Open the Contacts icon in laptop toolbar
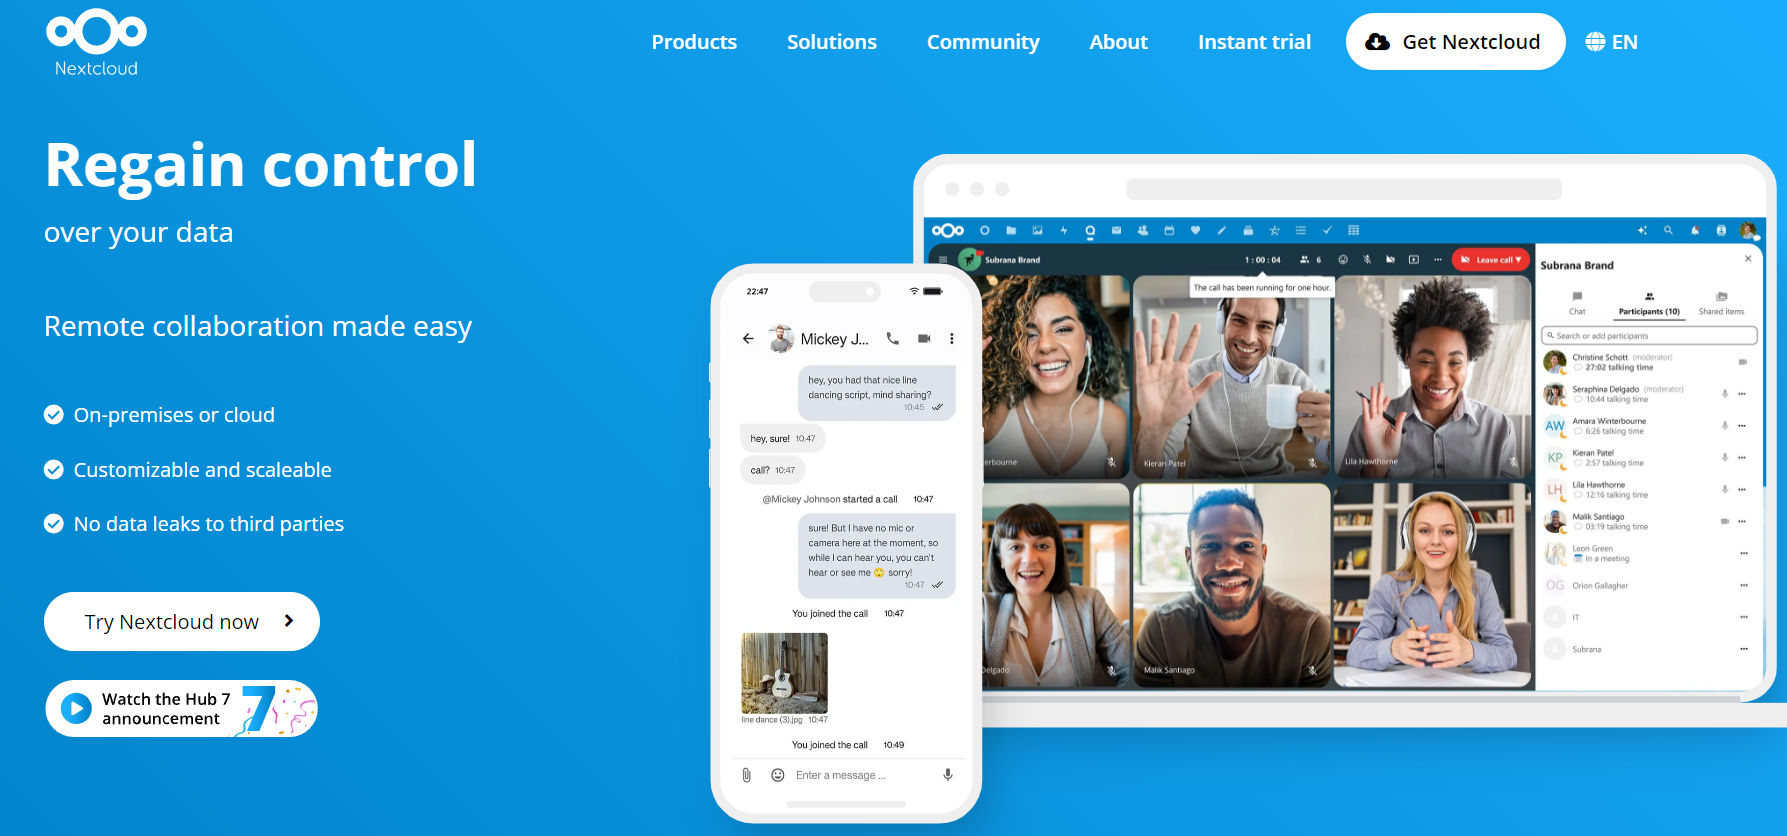Image resolution: width=1787 pixels, height=836 pixels. click(1143, 230)
